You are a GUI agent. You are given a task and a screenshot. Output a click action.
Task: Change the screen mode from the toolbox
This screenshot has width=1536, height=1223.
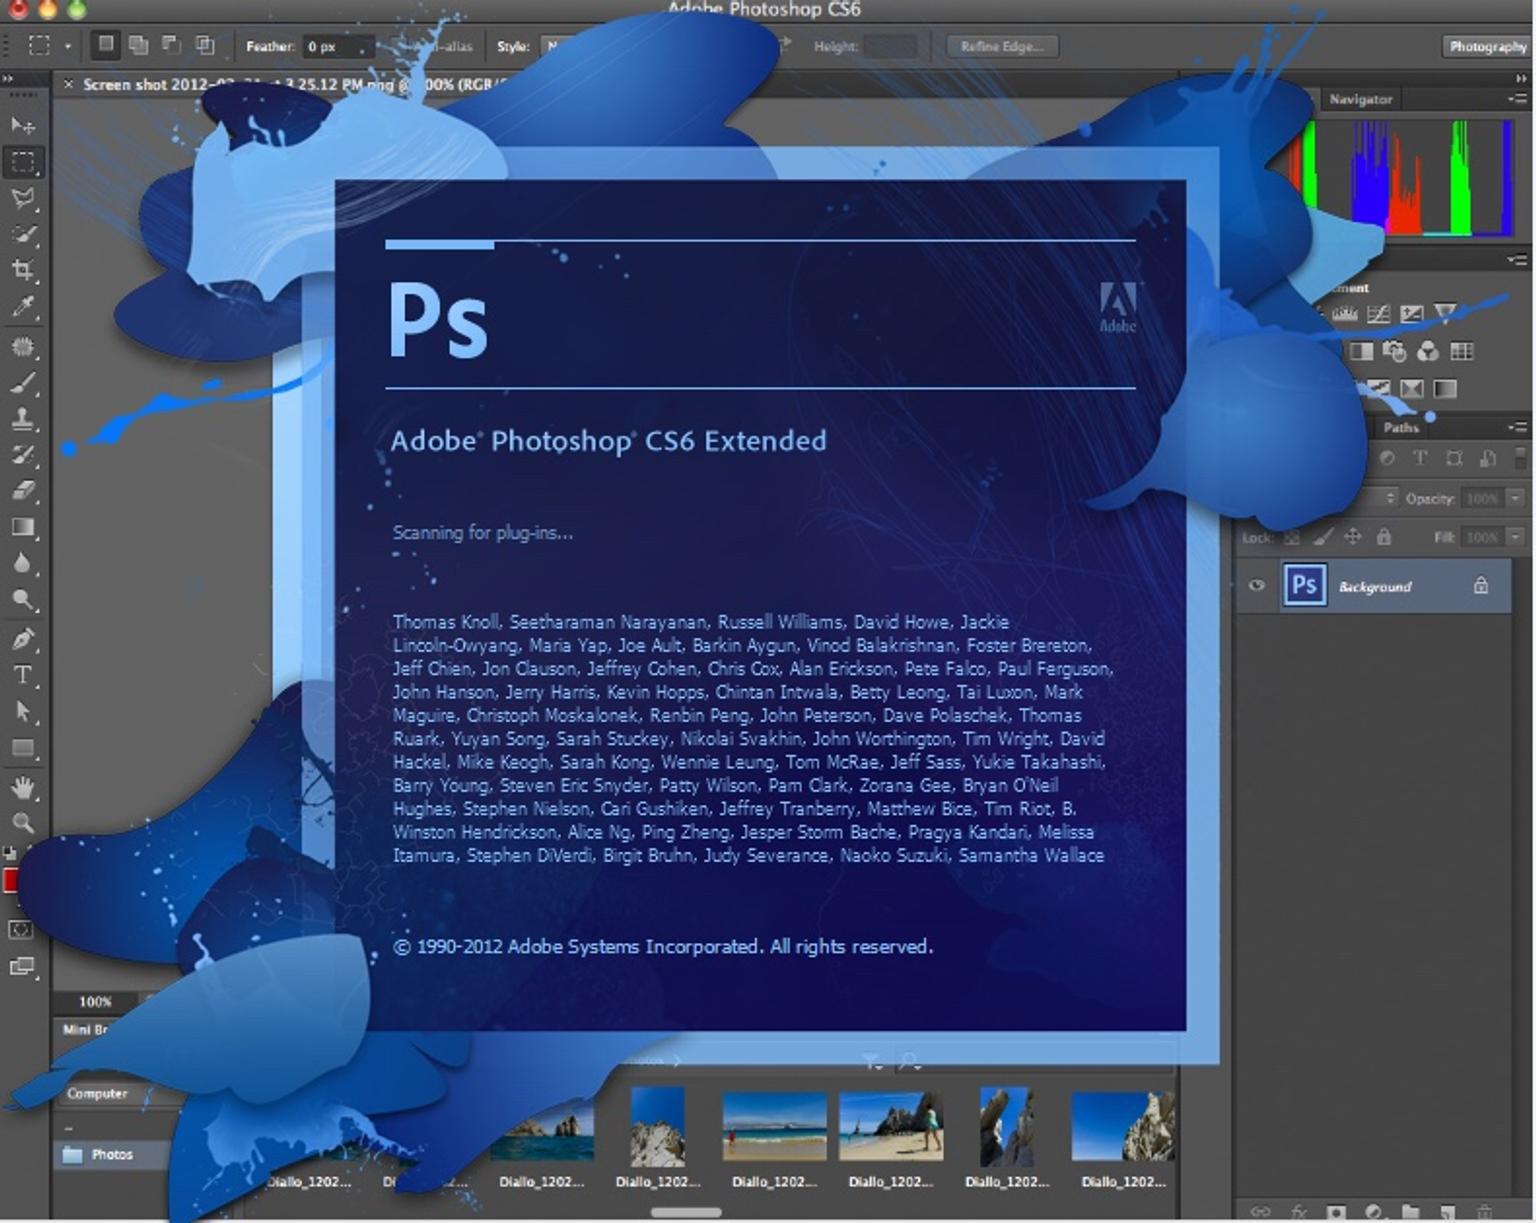point(22,967)
